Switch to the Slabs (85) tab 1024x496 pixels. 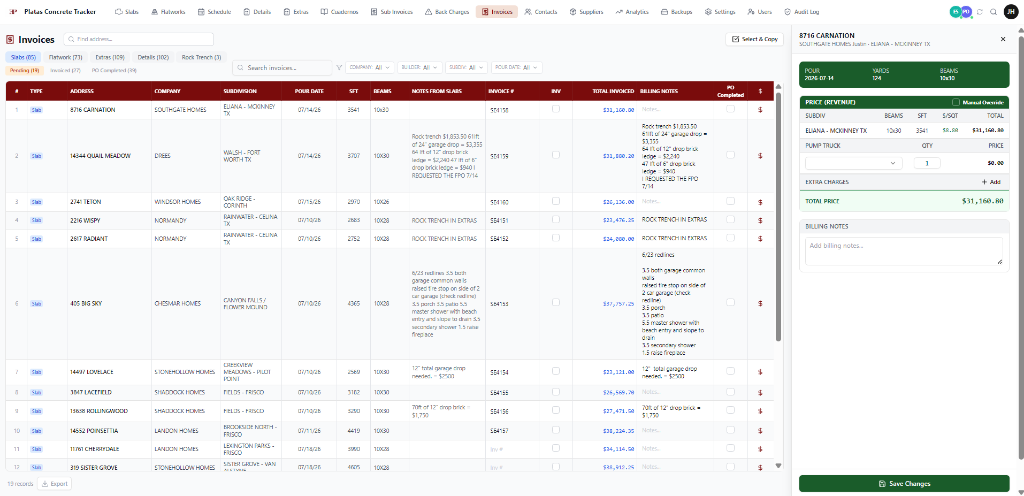coord(24,57)
